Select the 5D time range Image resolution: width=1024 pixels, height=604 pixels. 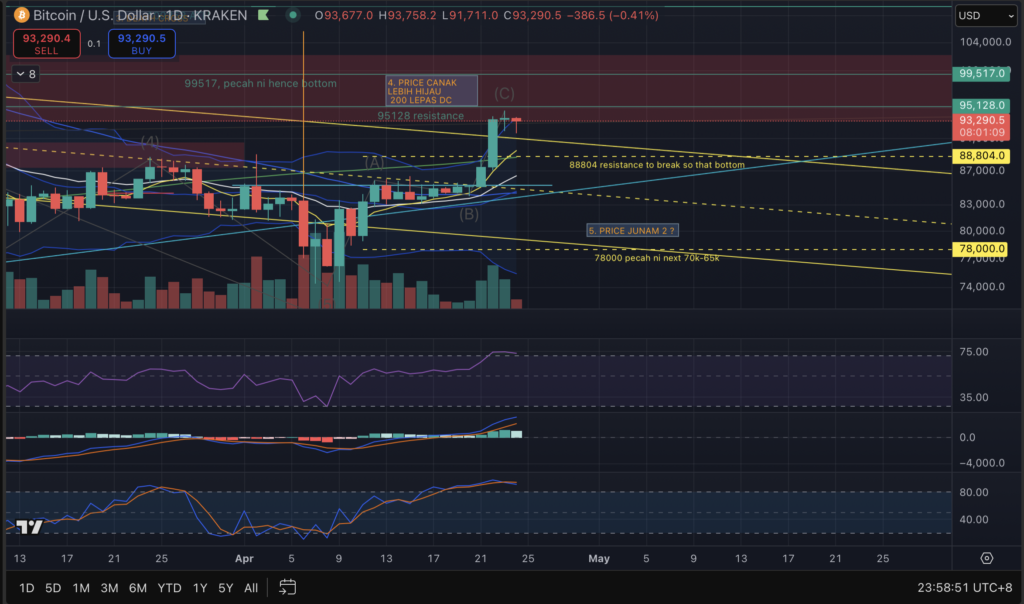(53, 588)
